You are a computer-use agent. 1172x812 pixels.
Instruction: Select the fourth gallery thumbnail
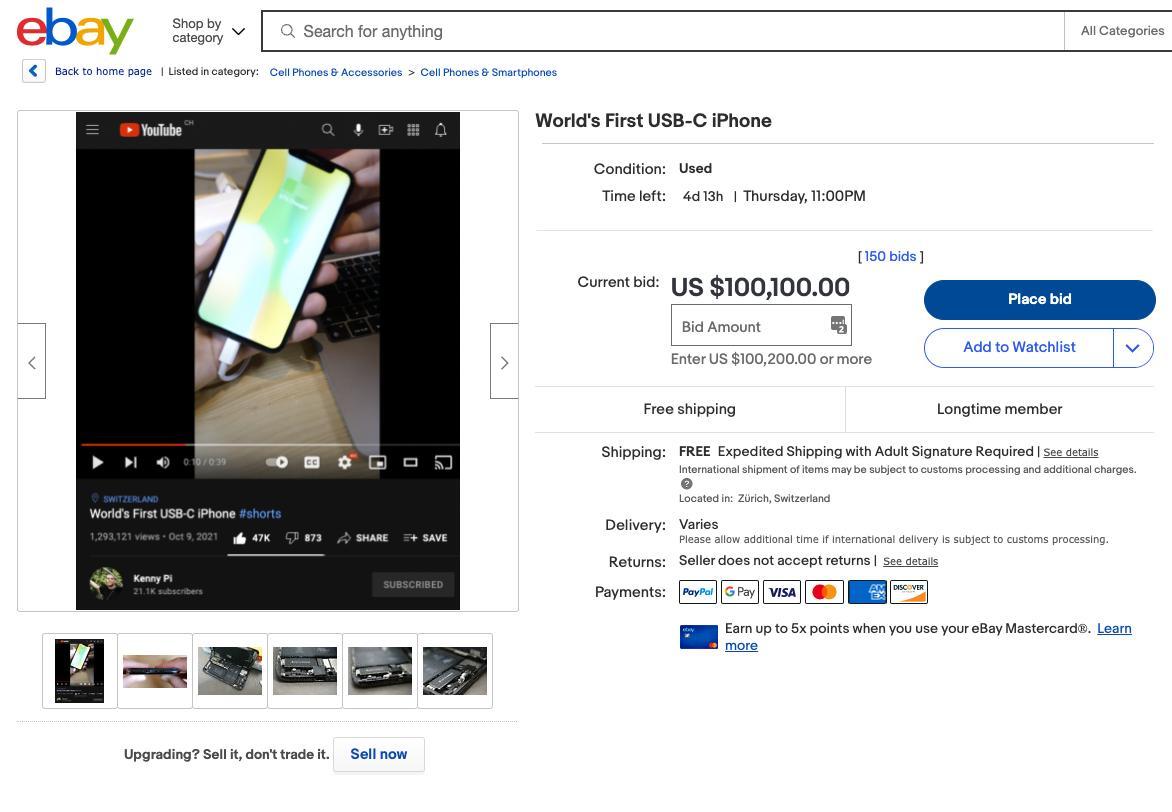(305, 671)
